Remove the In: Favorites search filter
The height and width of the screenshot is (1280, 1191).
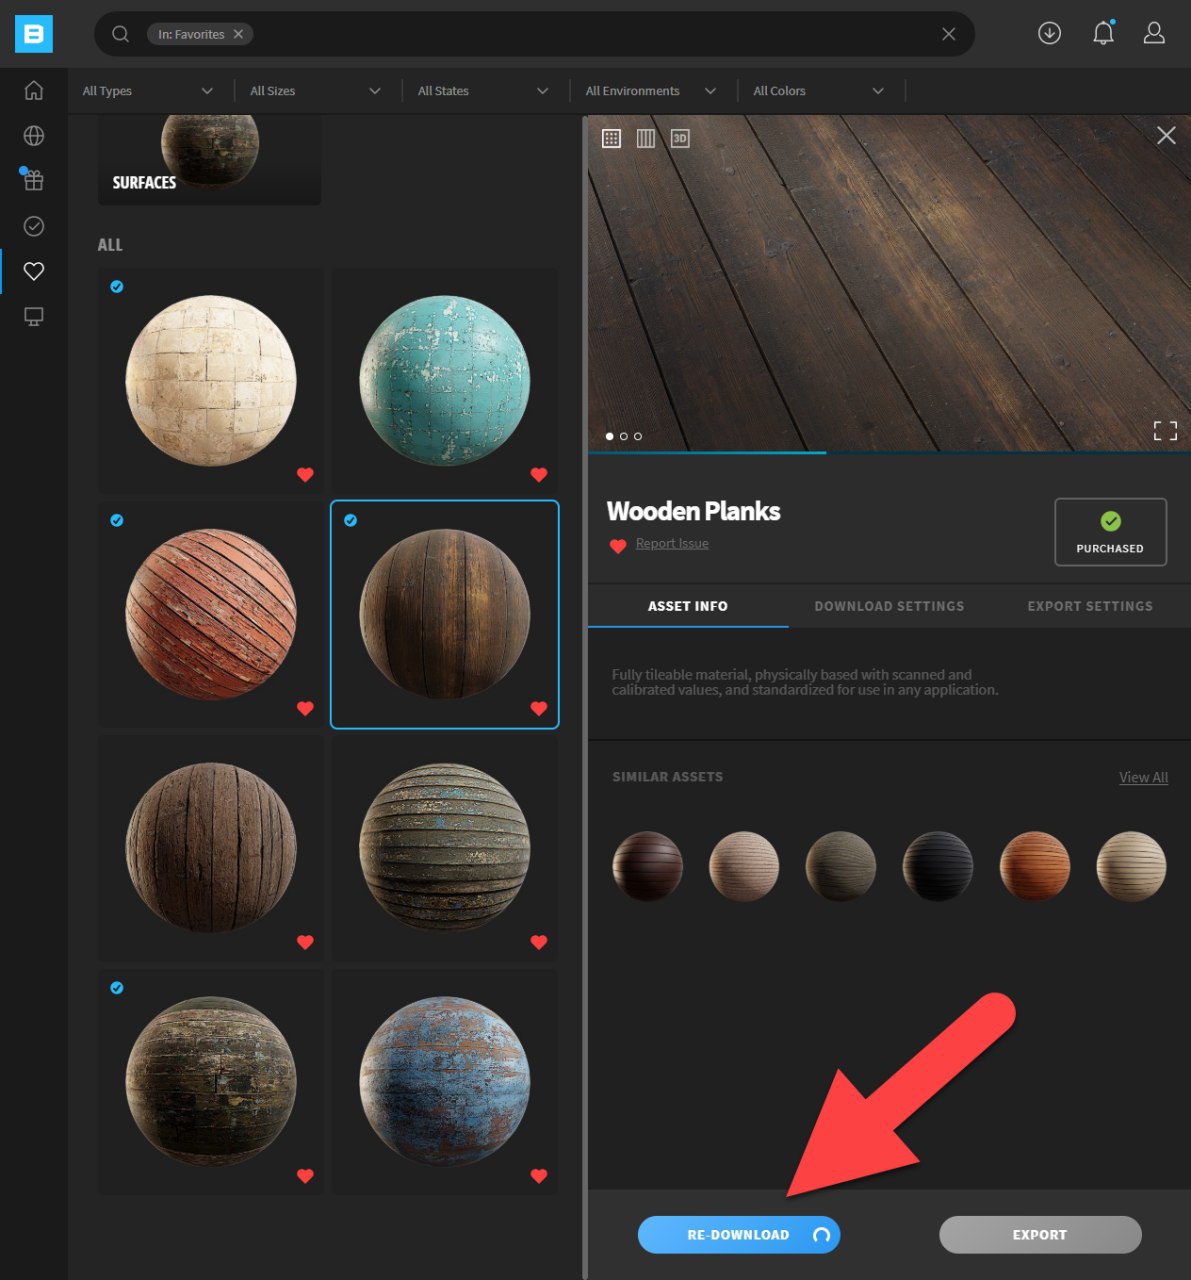pyautogui.click(x=238, y=34)
